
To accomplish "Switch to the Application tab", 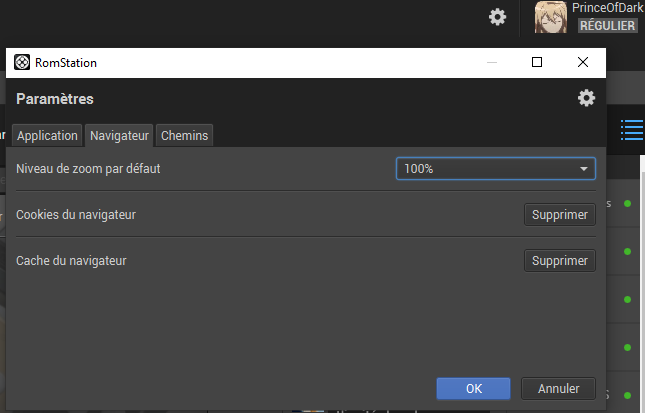I will click(47, 136).
